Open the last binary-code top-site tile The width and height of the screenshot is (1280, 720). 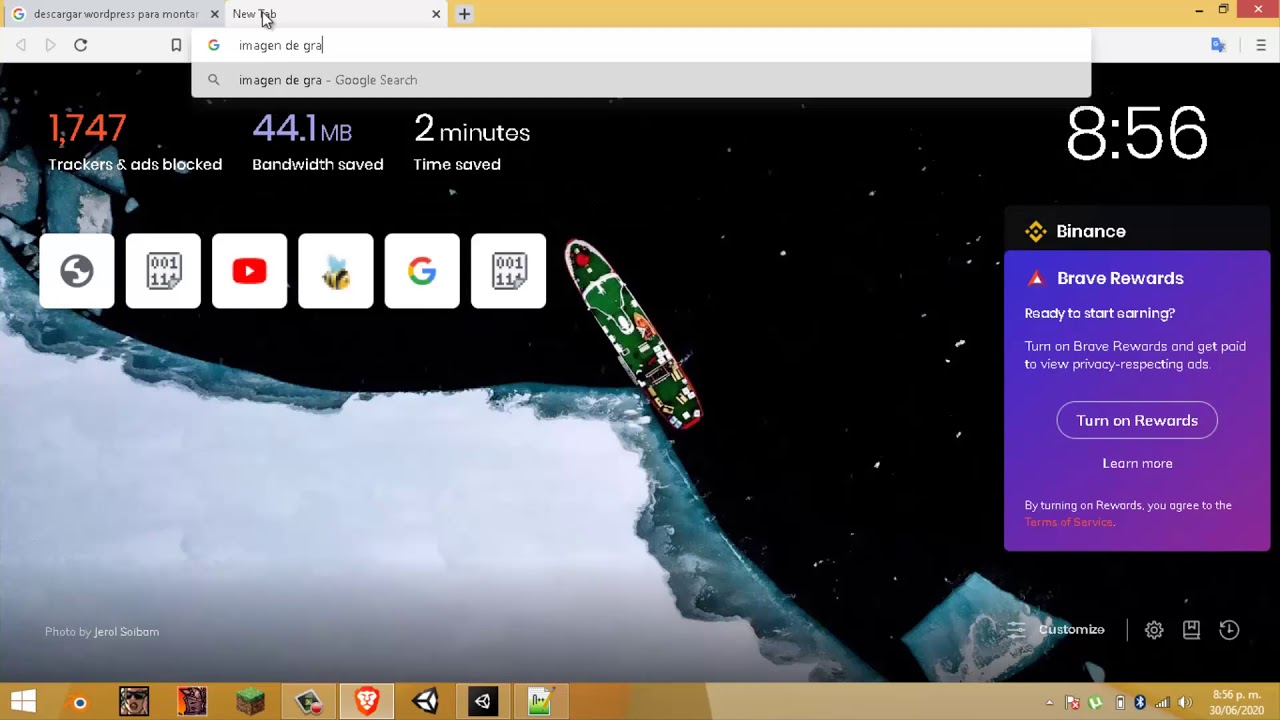pos(508,271)
